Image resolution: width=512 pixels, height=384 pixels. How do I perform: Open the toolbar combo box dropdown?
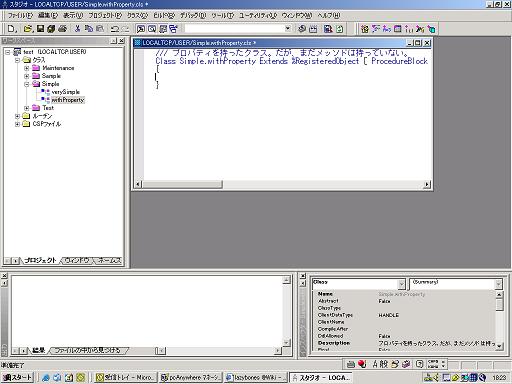click(287, 29)
